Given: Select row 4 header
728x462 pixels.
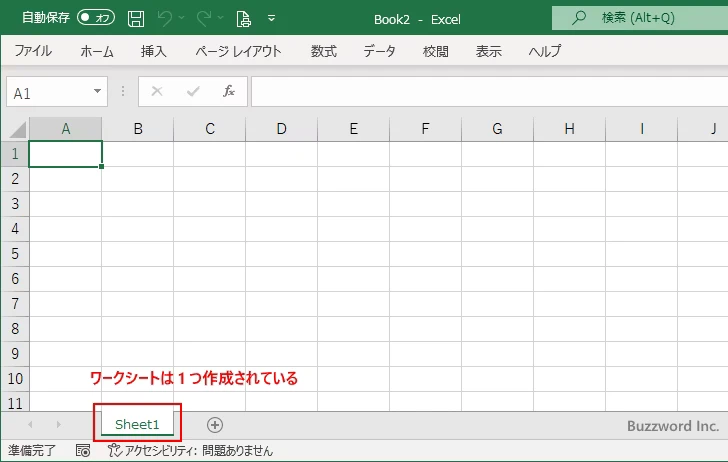Looking at the screenshot, I should point(15,229).
